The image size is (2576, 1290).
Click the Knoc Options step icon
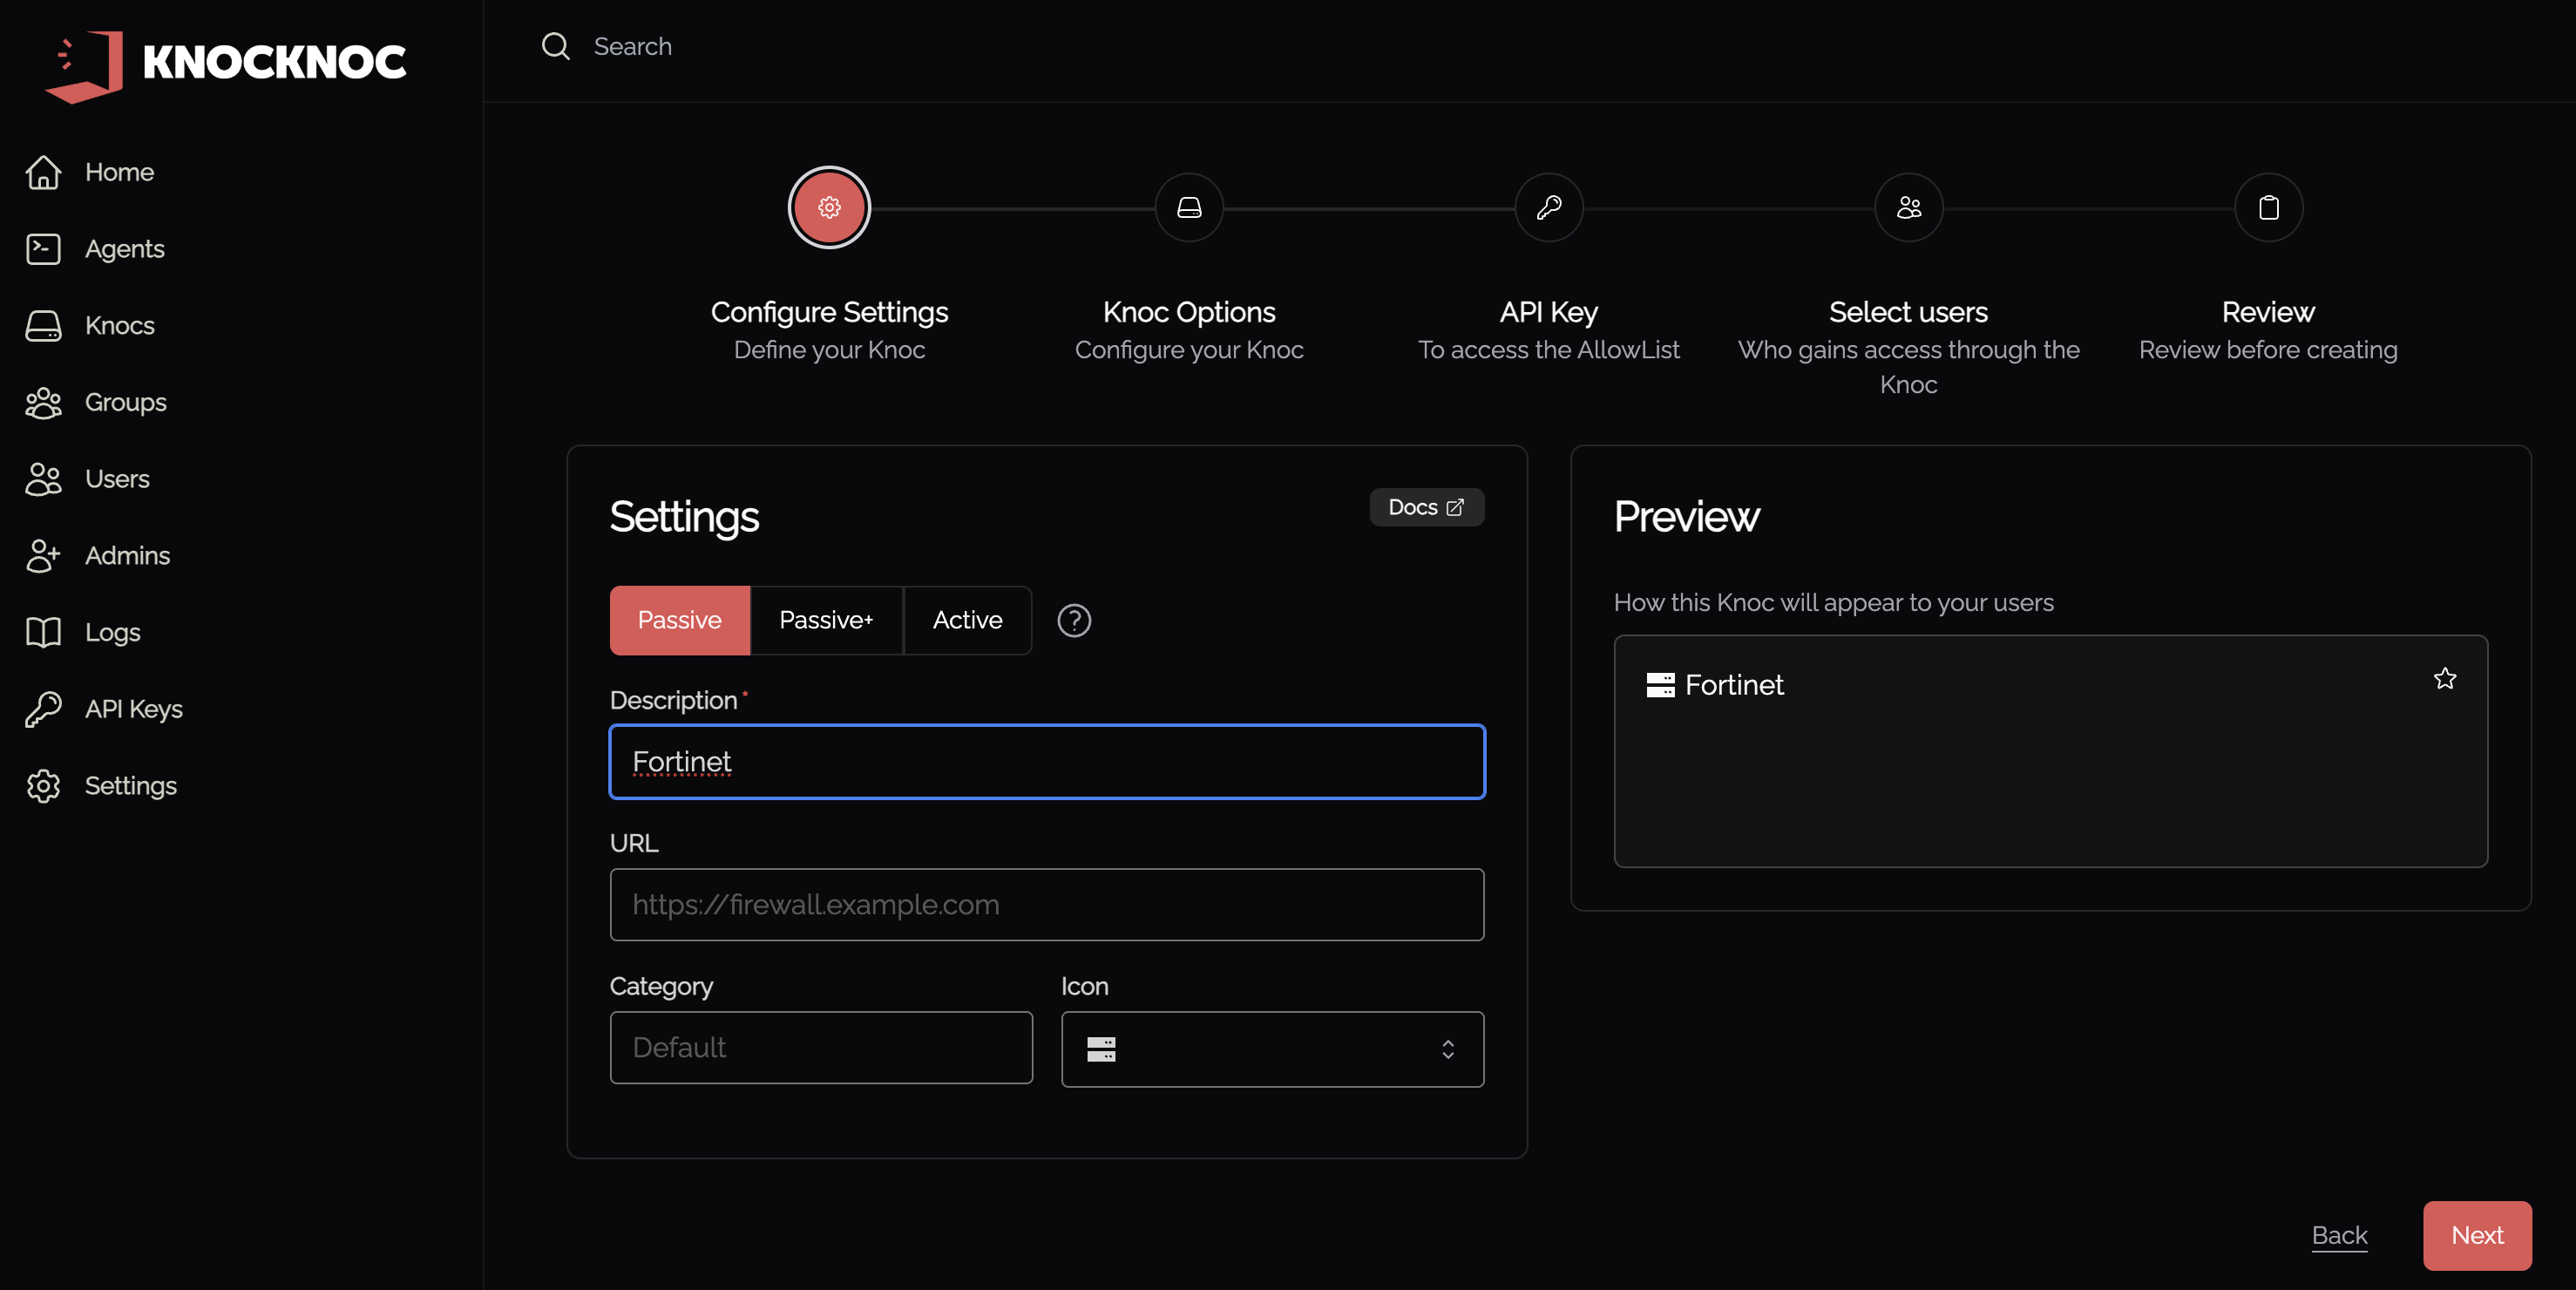click(1189, 208)
